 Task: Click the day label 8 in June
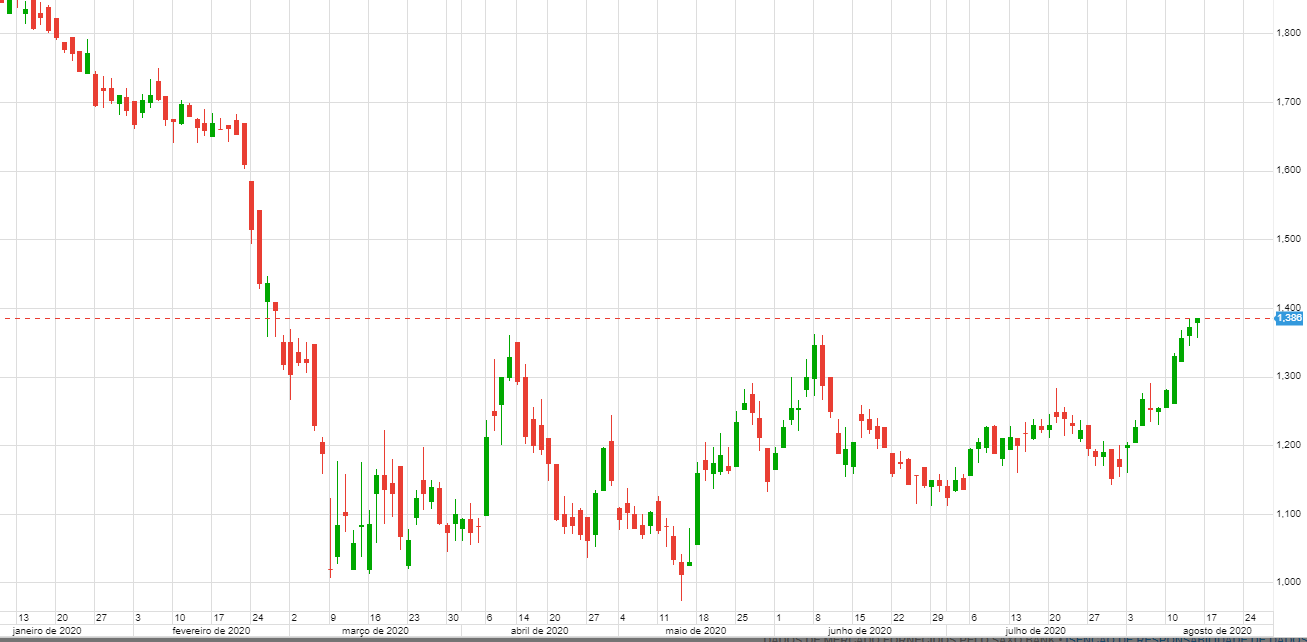817,617
